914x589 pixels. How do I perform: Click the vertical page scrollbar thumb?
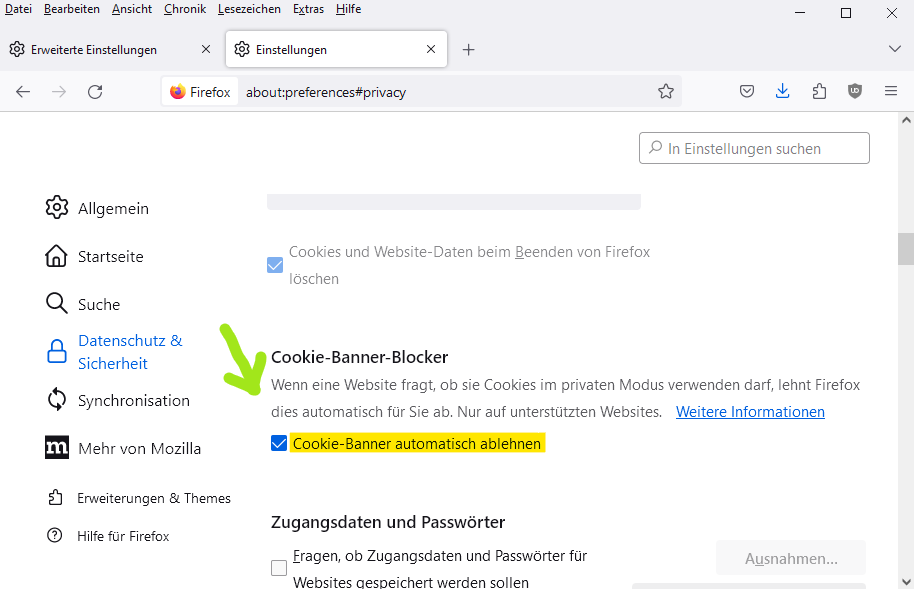tap(905, 247)
